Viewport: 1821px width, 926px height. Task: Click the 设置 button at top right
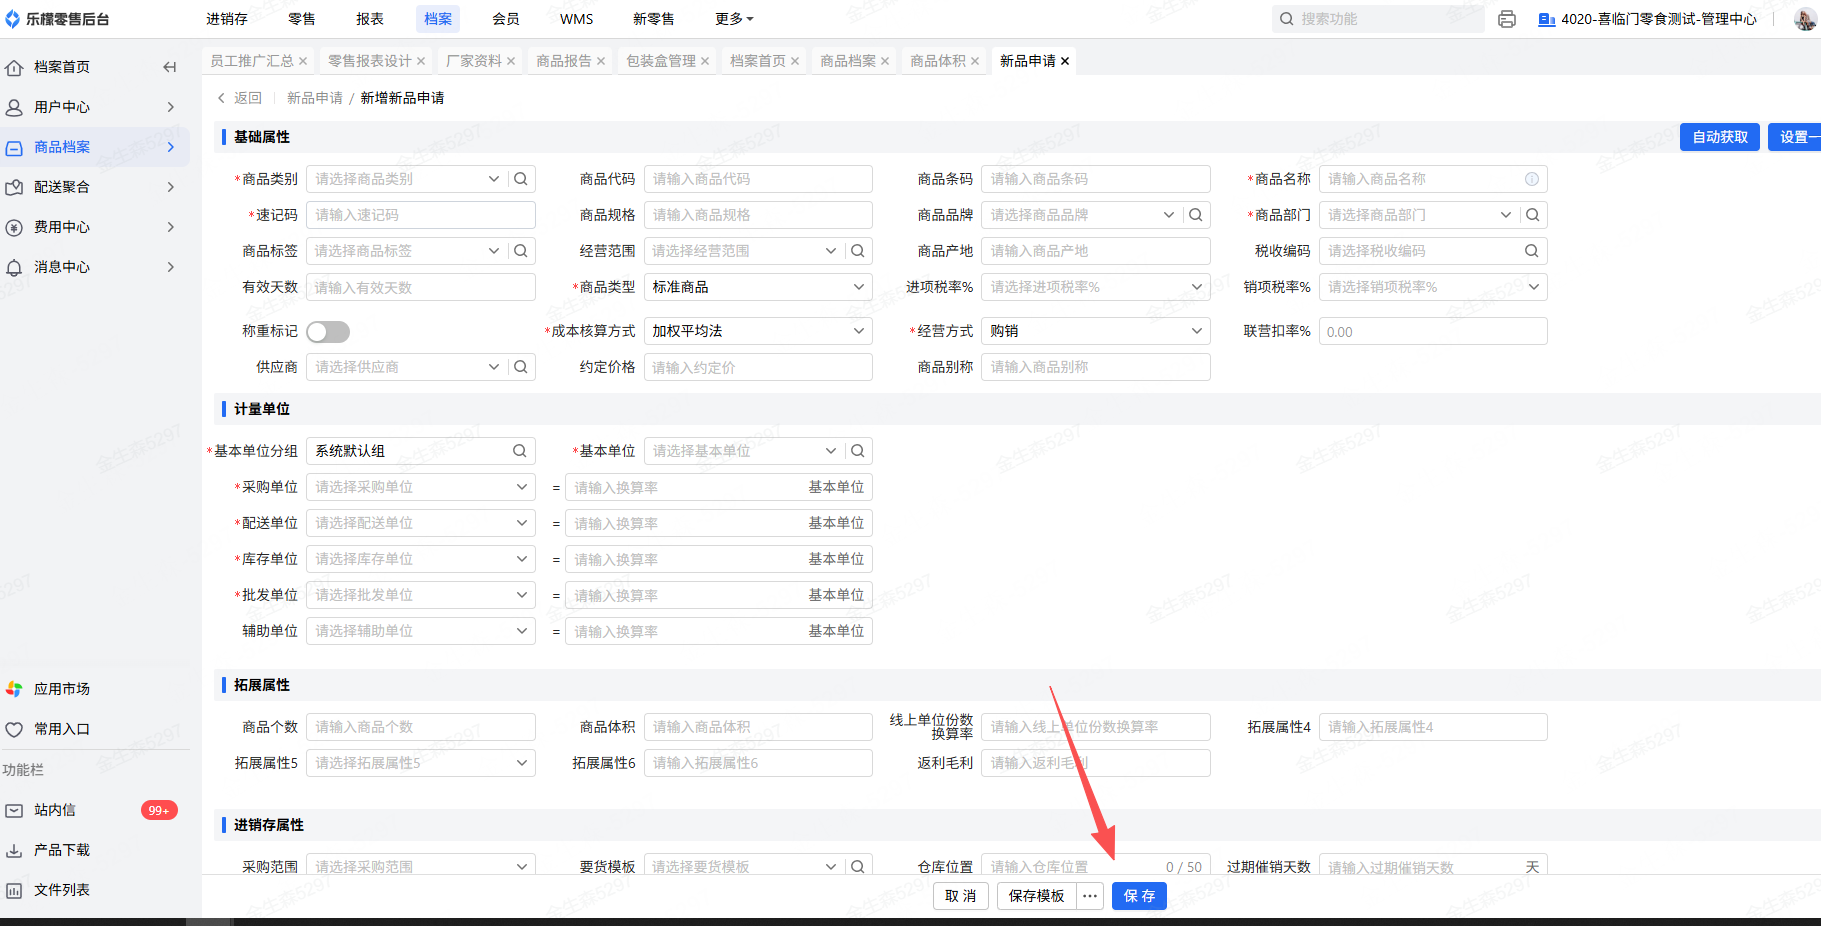click(x=1795, y=137)
